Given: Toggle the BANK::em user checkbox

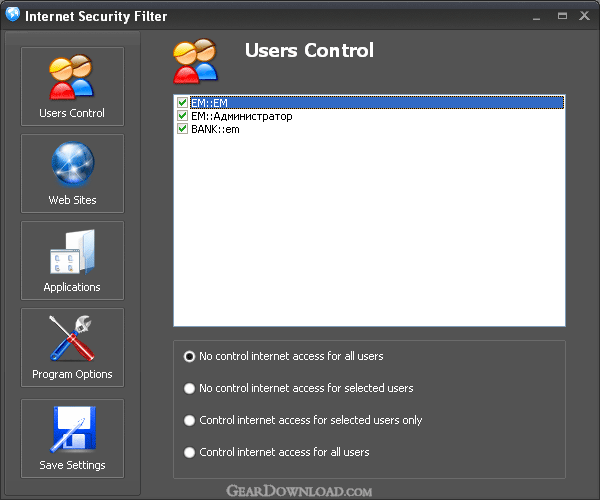Looking at the screenshot, I should tap(183, 129).
